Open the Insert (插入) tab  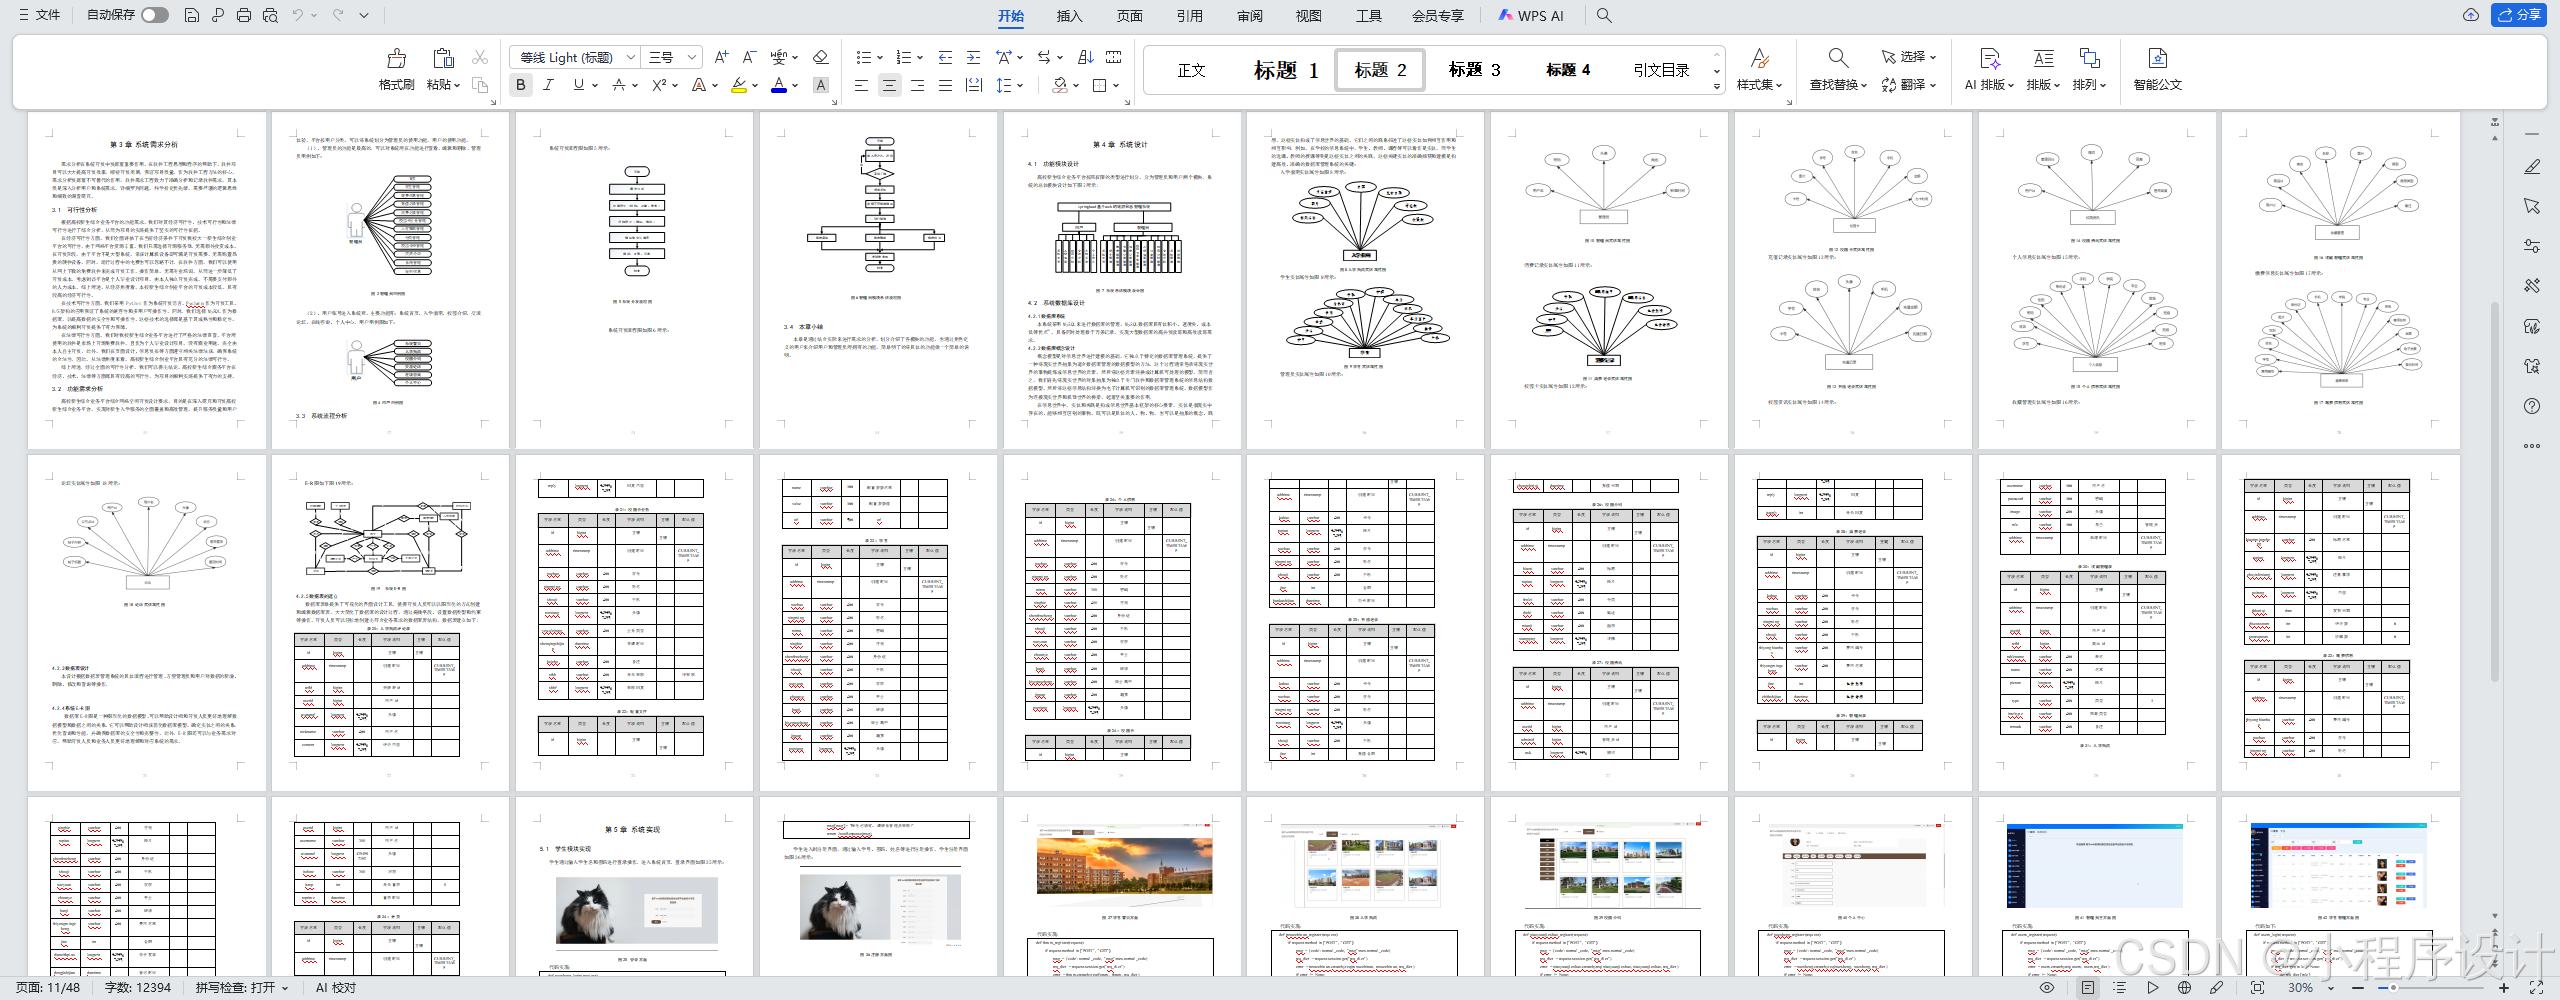click(1069, 15)
